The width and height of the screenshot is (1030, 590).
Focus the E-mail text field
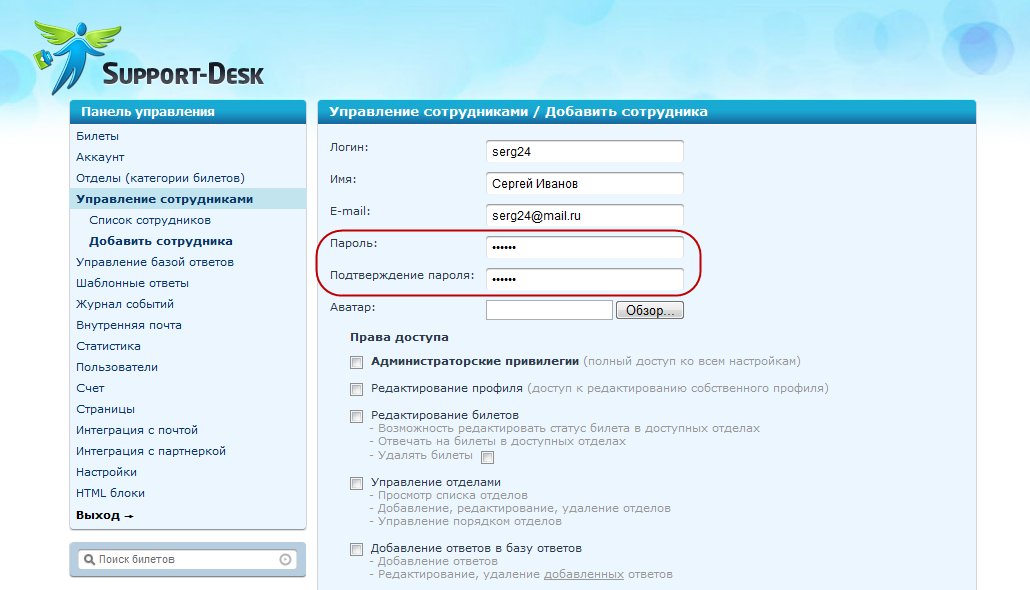point(584,215)
